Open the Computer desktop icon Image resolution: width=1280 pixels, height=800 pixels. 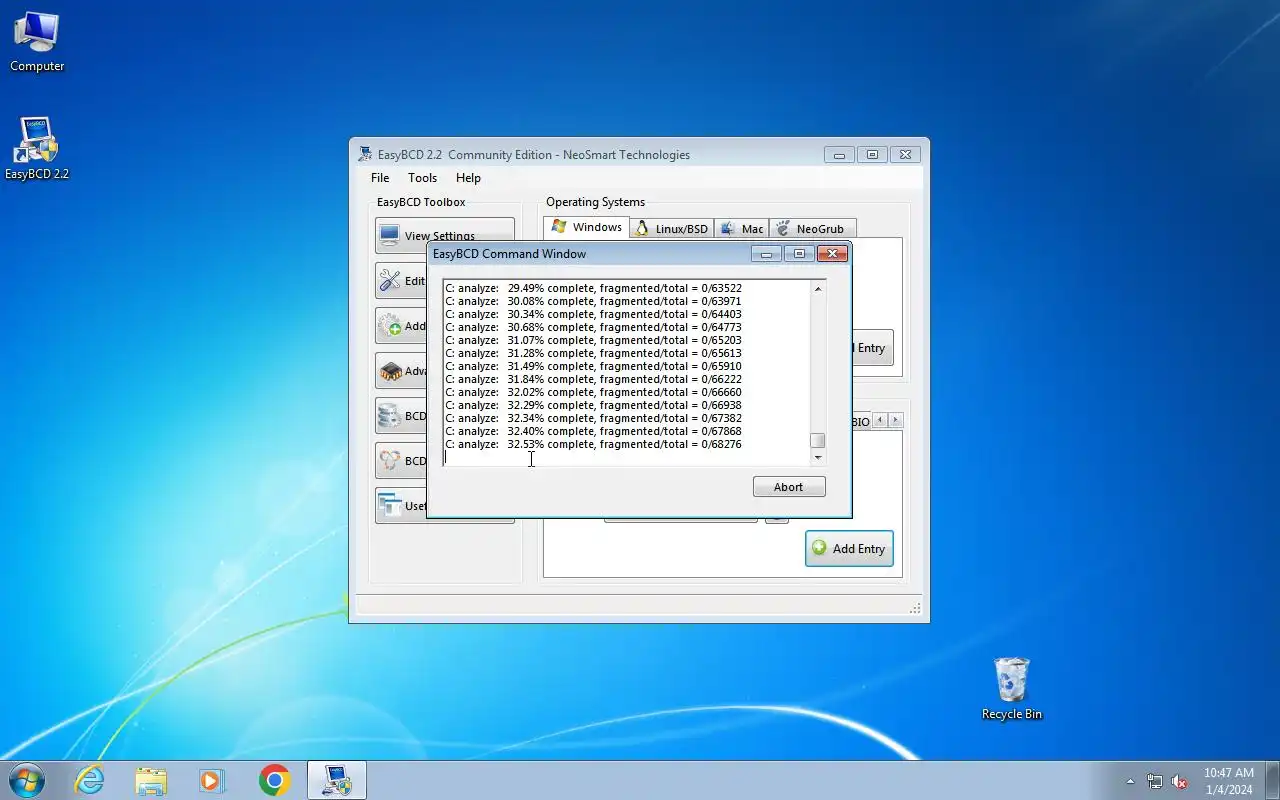coord(37,42)
